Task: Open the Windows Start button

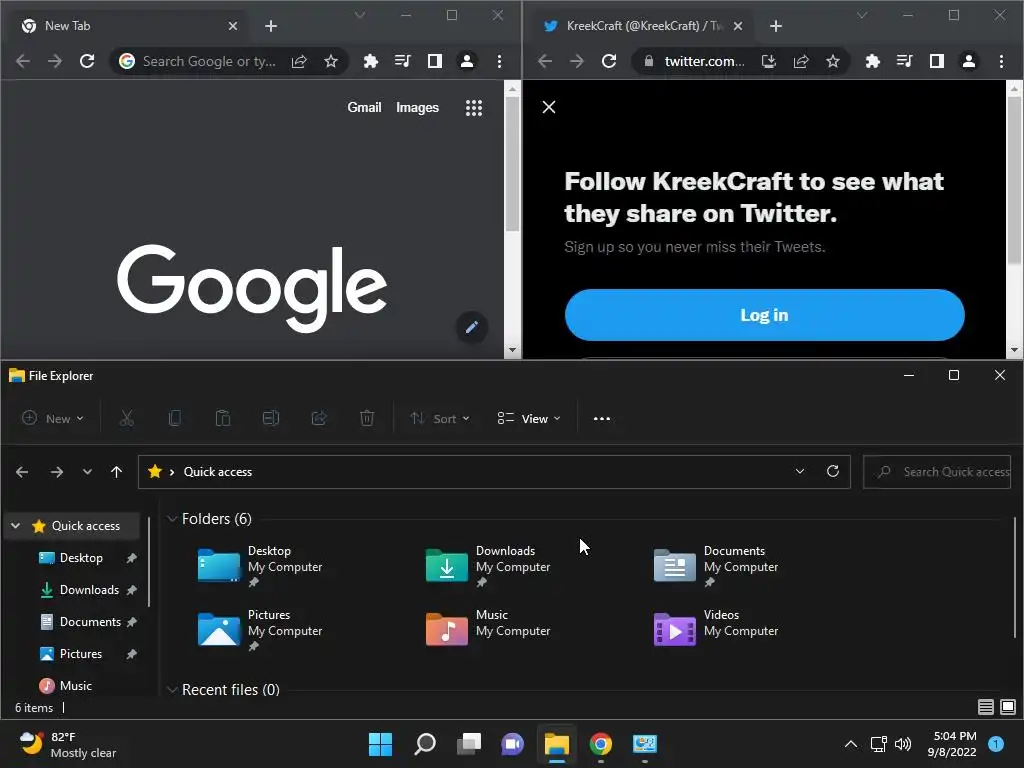Action: [380, 744]
